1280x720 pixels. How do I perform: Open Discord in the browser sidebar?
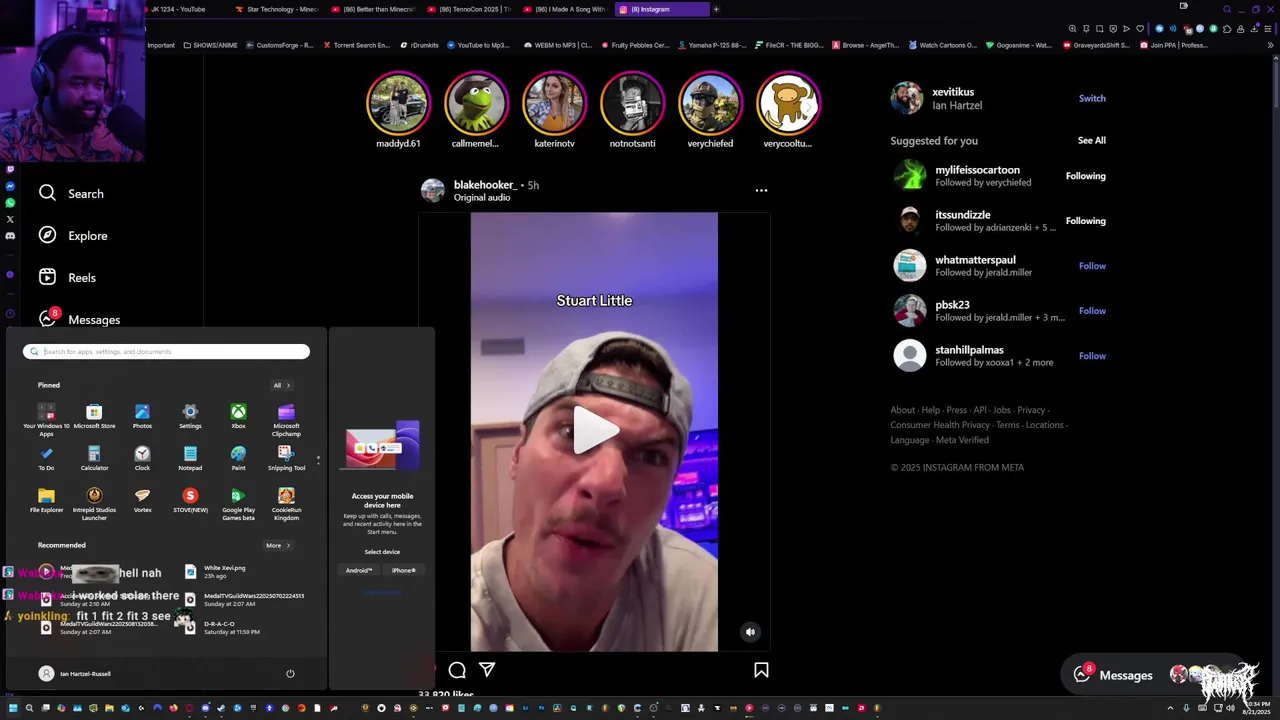10,236
